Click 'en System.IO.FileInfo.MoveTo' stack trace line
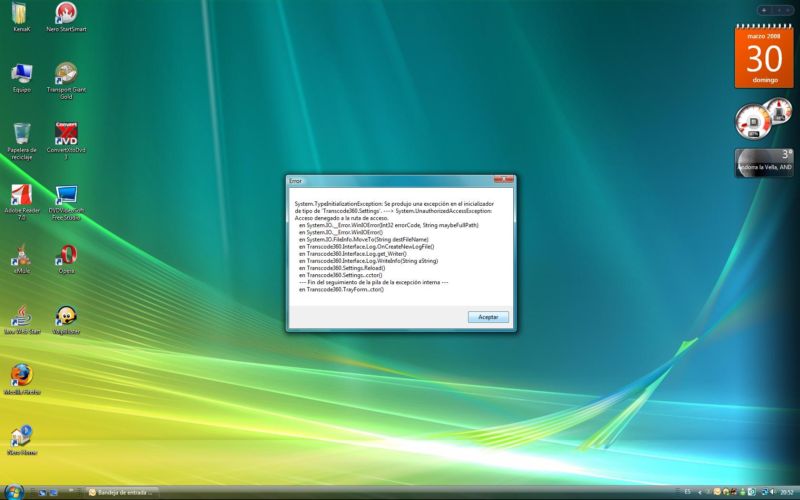Screen dimensions: 800x500 (364, 239)
